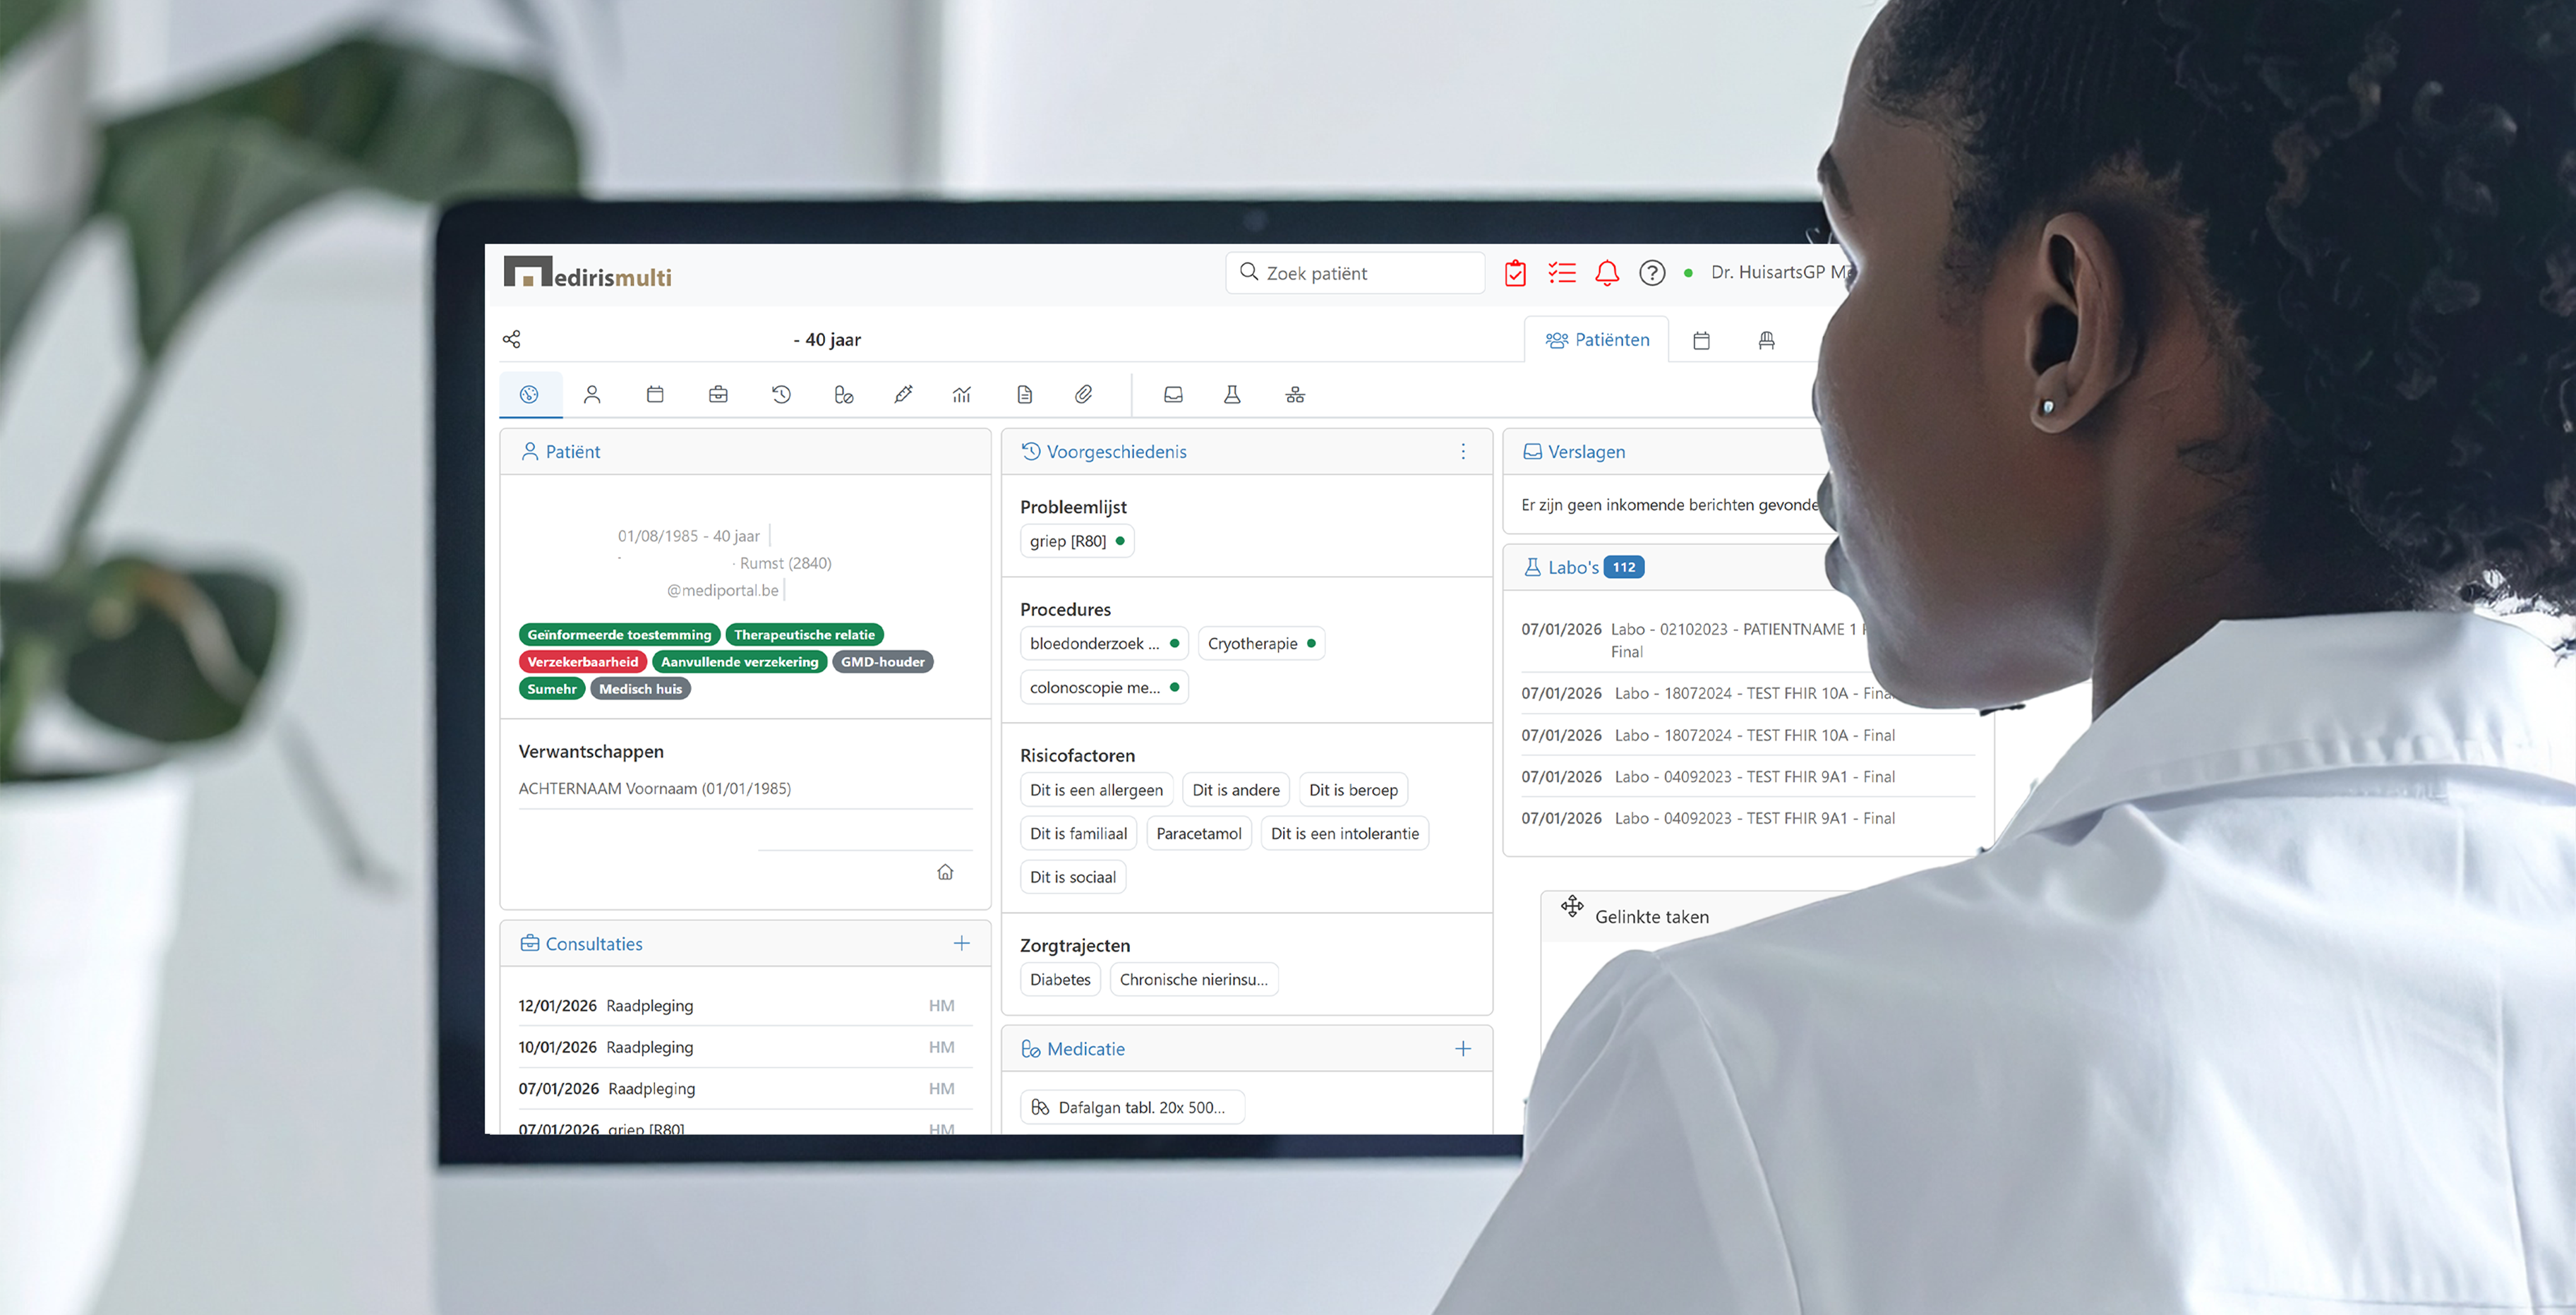
Task: Click the green status dot before the doctor name
Action: (x=1688, y=273)
